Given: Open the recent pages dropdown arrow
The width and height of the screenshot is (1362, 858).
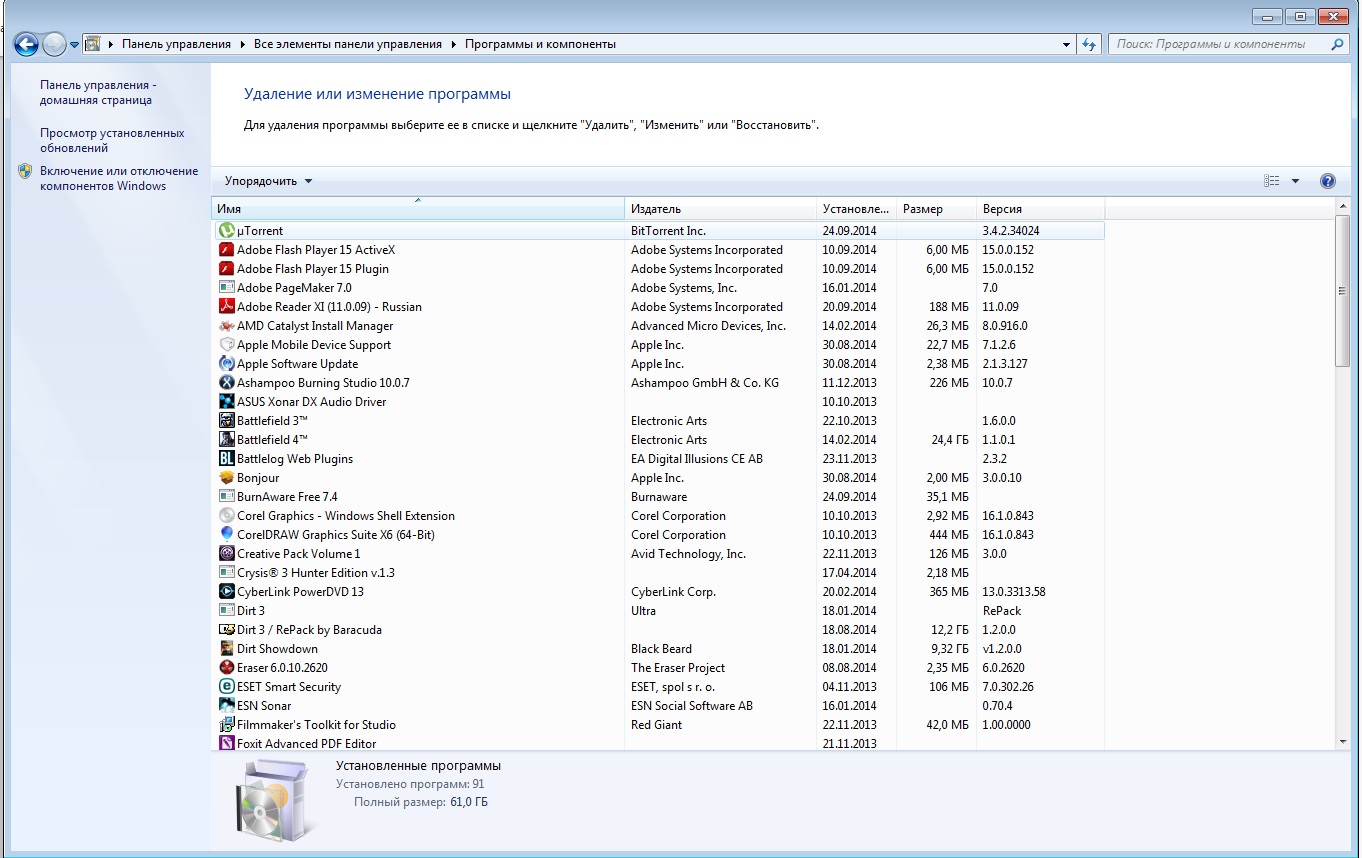Looking at the screenshot, I should [x=74, y=45].
